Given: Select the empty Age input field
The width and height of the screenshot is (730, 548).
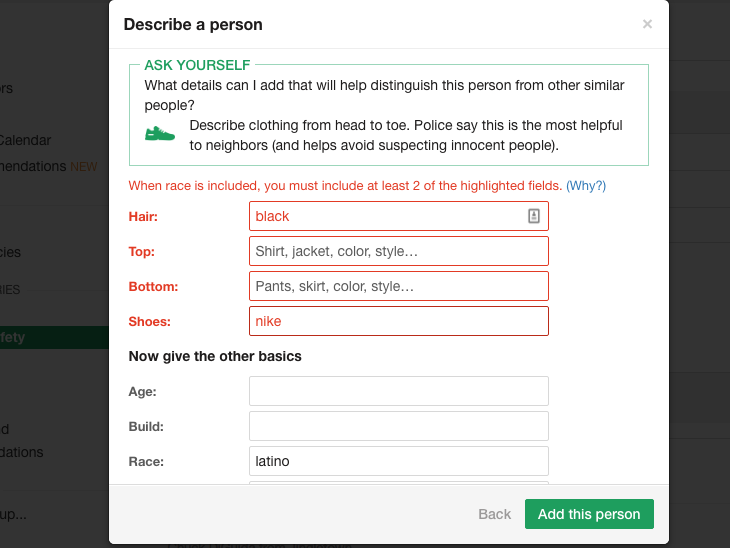Looking at the screenshot, I should point(398,391).
